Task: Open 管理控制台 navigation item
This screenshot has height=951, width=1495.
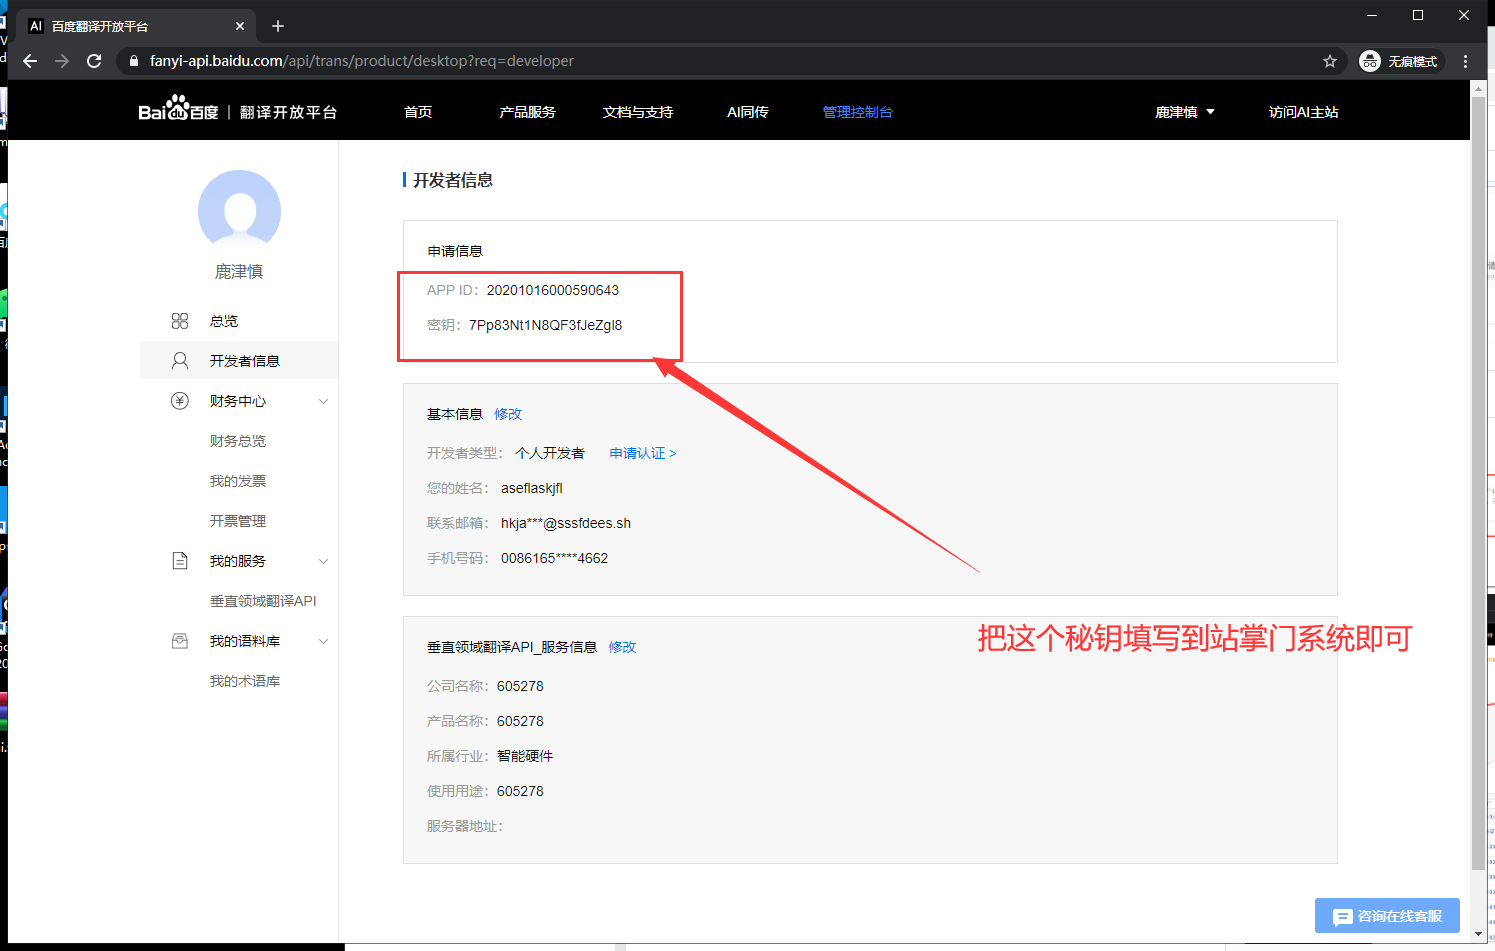Action: [858, 112]
